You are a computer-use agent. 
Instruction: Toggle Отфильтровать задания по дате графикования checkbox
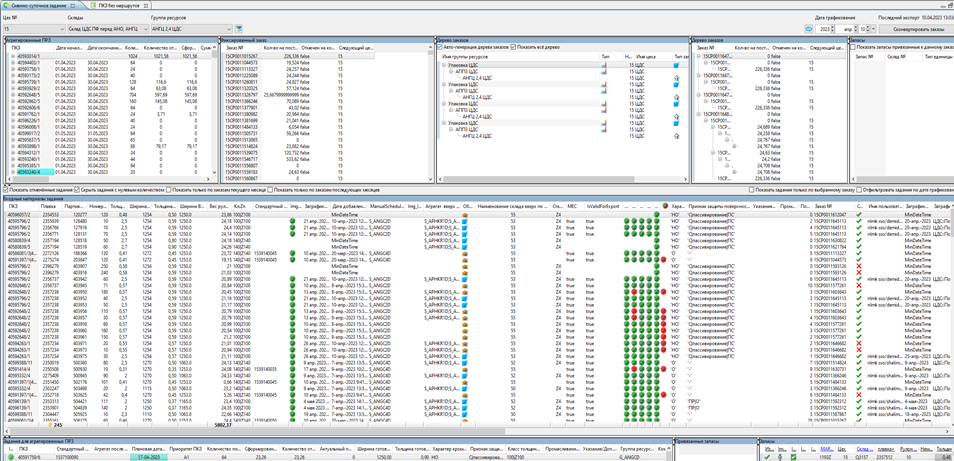[860, 190]
